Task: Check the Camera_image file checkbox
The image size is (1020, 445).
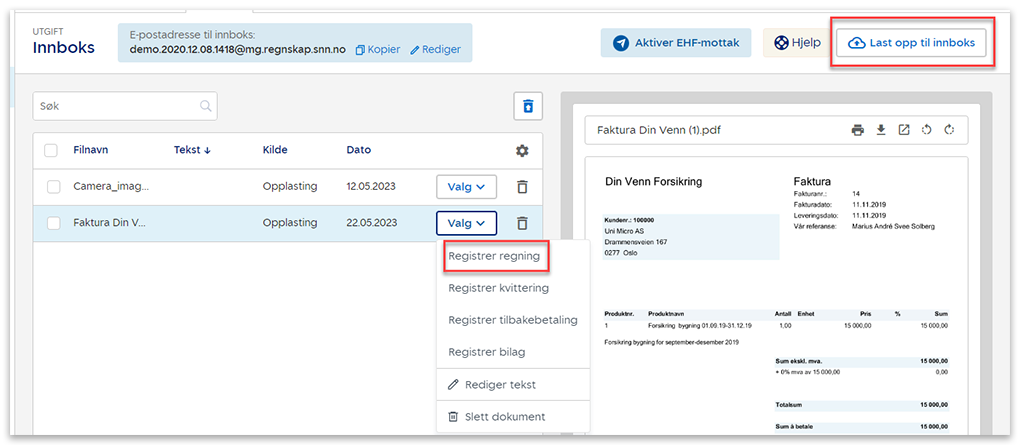Action: pyautogui.click(x=54, y=187)
